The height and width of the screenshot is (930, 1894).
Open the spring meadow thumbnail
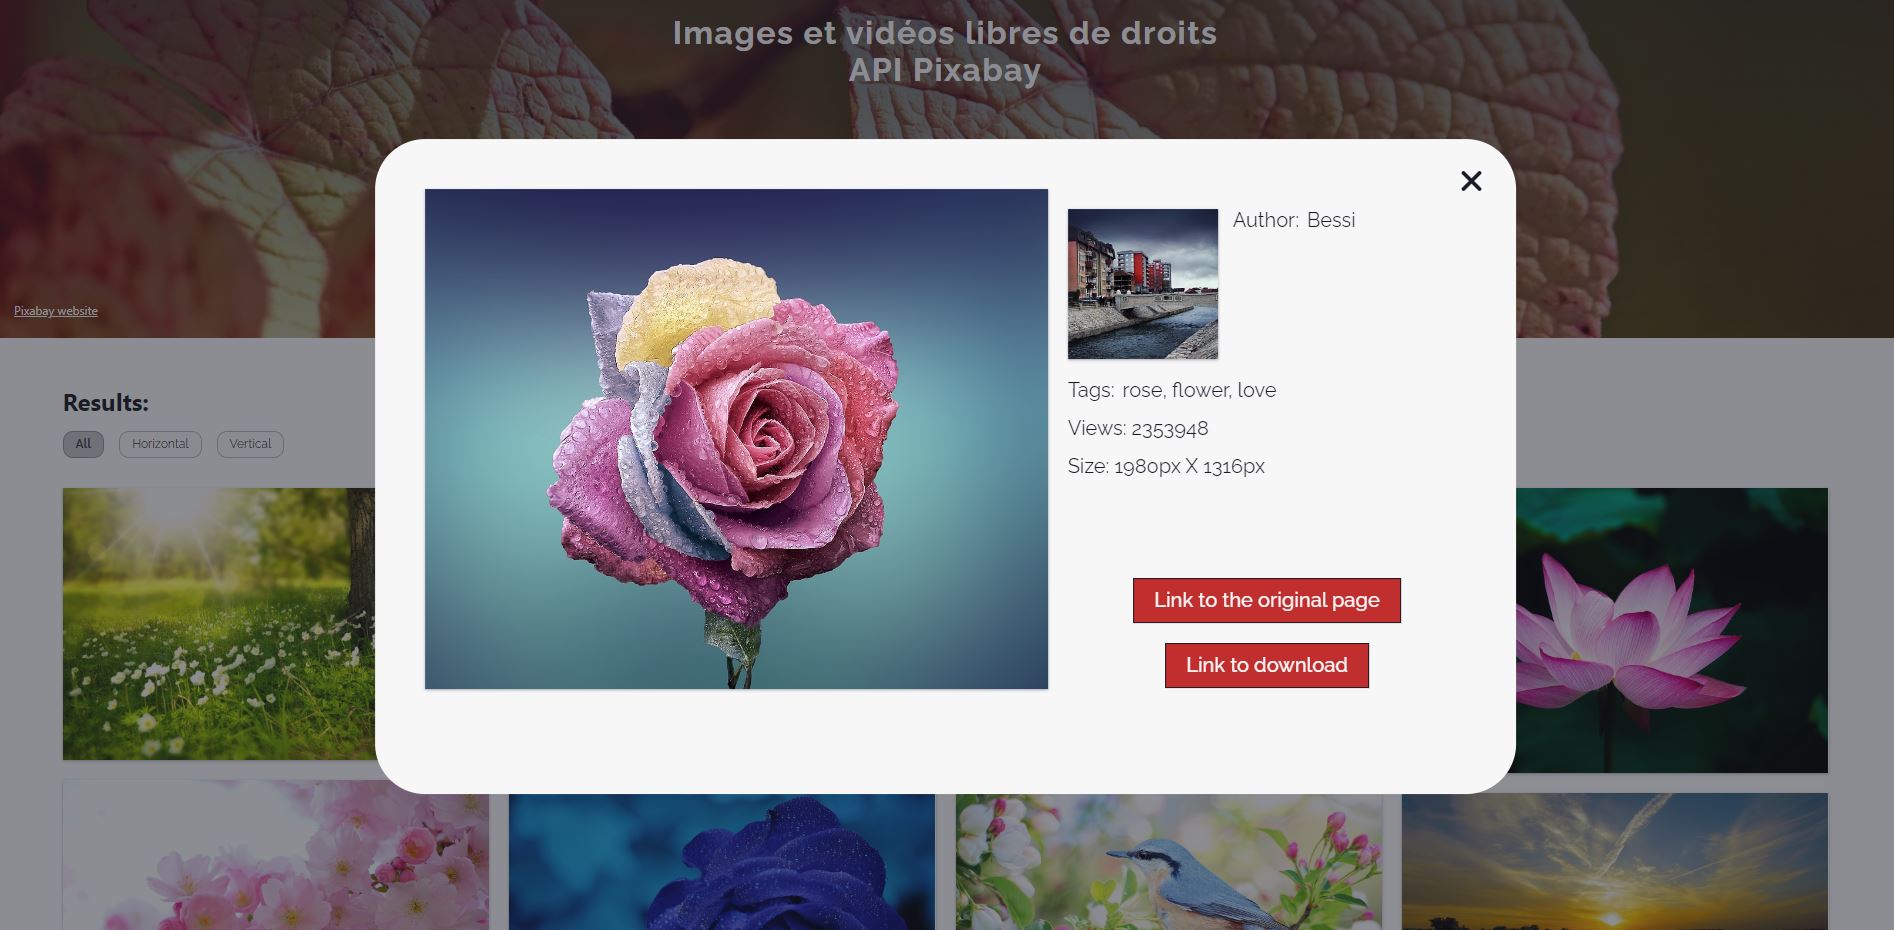pyautogui.click(x=219, y=624)
